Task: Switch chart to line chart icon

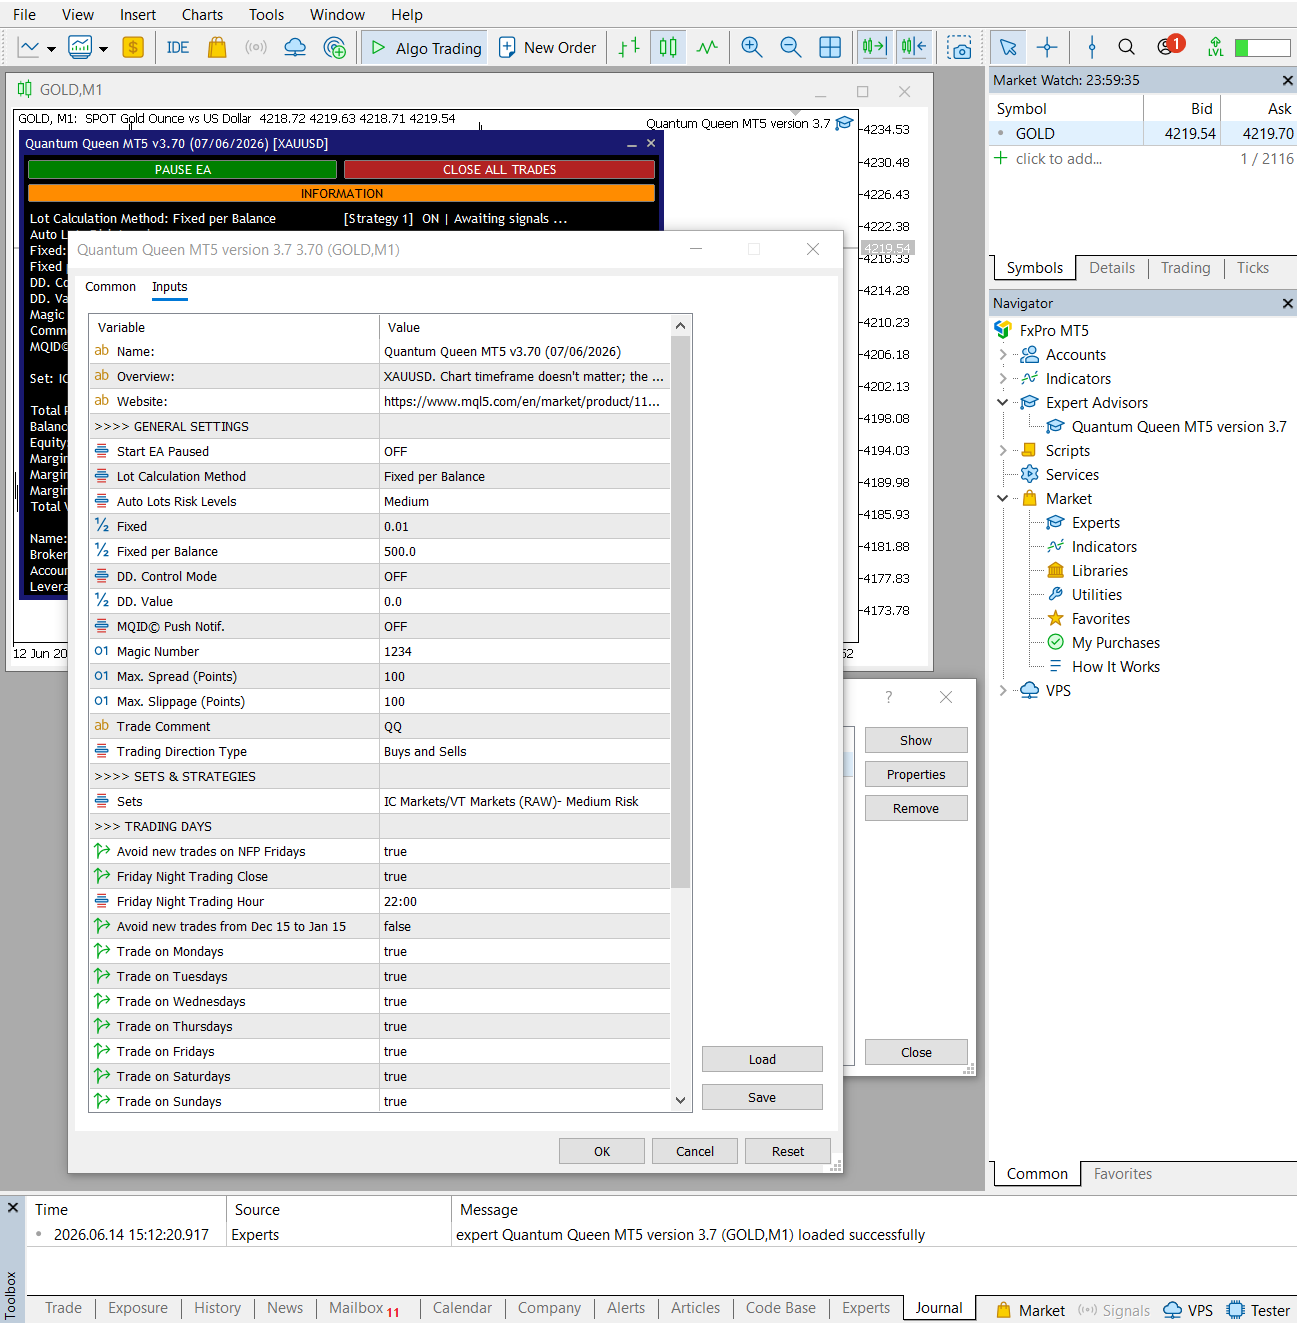Action: 707,47
